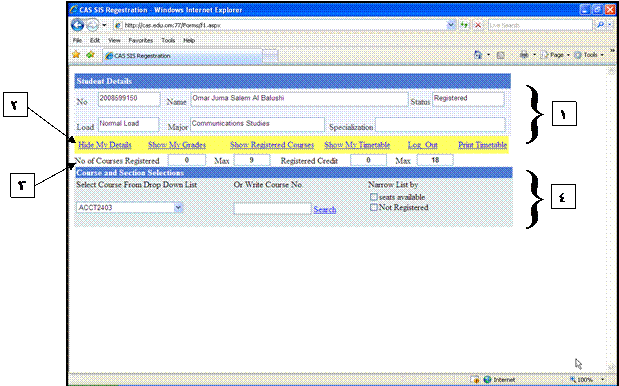The image size is (619, 386).
Task: Click the Feeds icon in command bar
Action: click(x=501, y=55)
